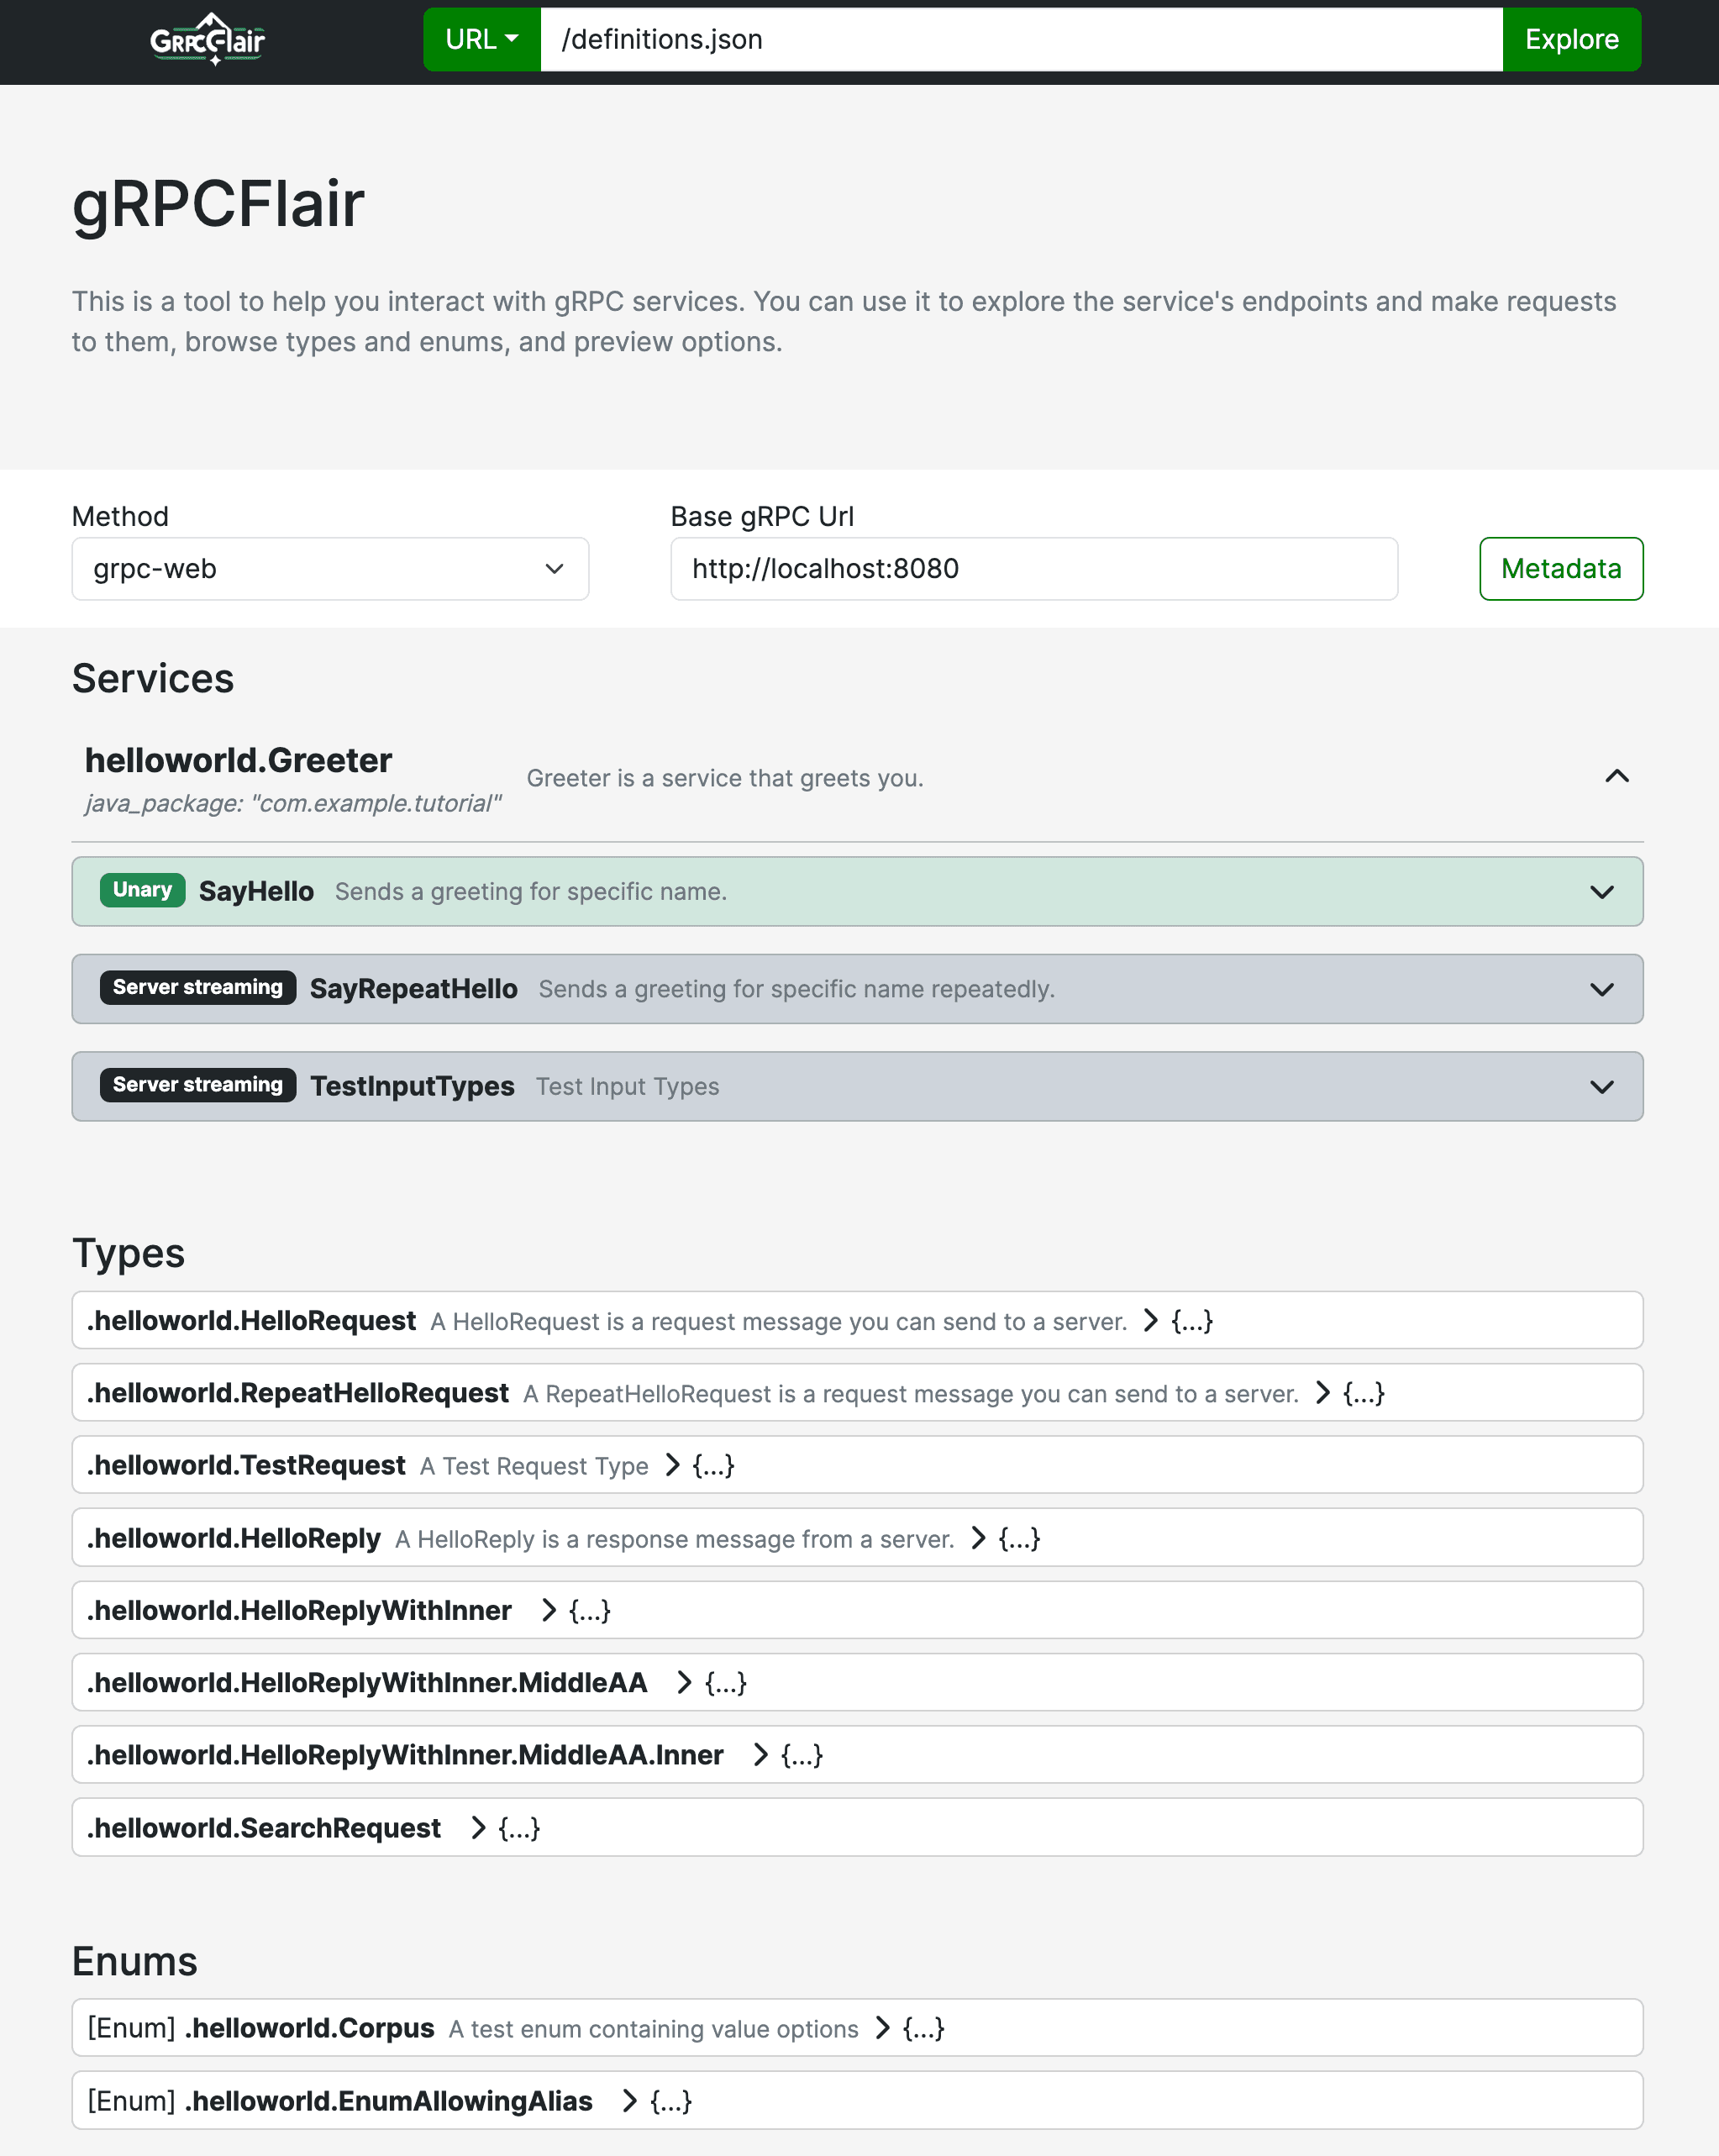The image size is (1719, 2156).
Task: Expand the SayHello unary method row
Action: click(x=1601, y=892)
